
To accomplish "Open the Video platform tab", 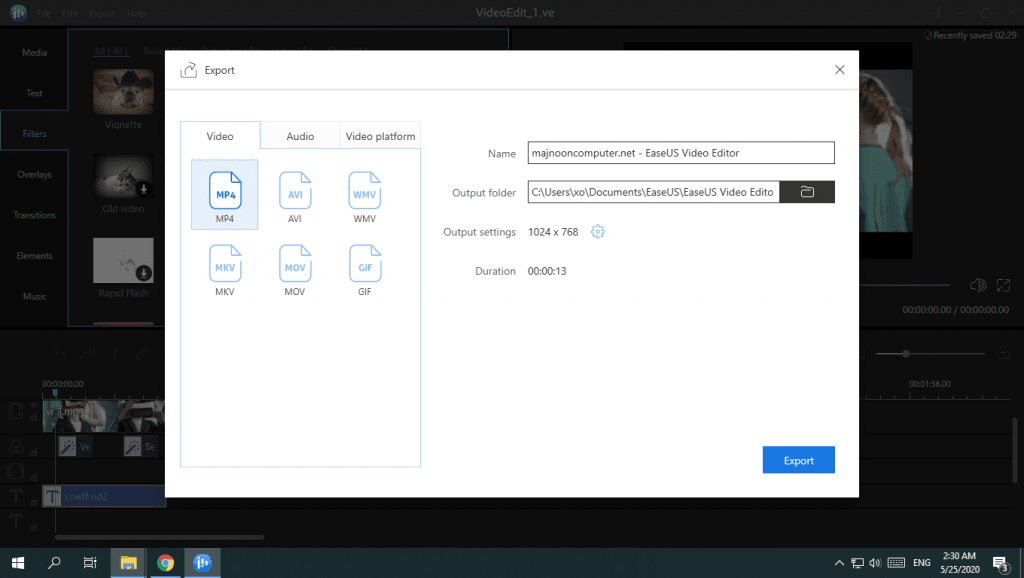I will pos(380,136).
